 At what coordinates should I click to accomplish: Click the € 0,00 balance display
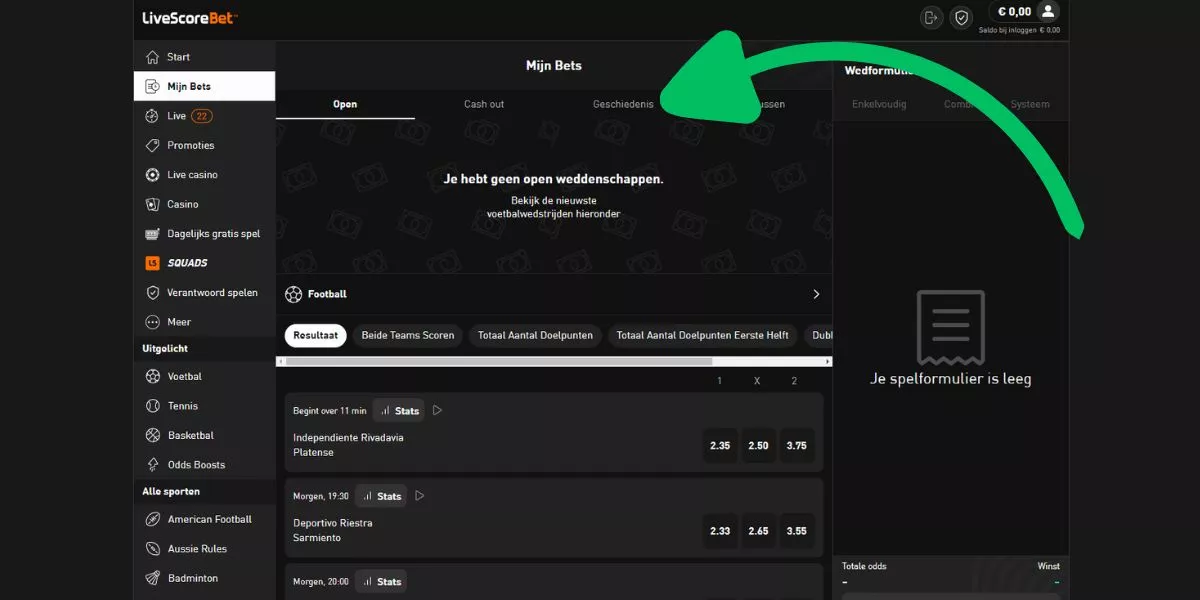click(x=1014, y=12)
